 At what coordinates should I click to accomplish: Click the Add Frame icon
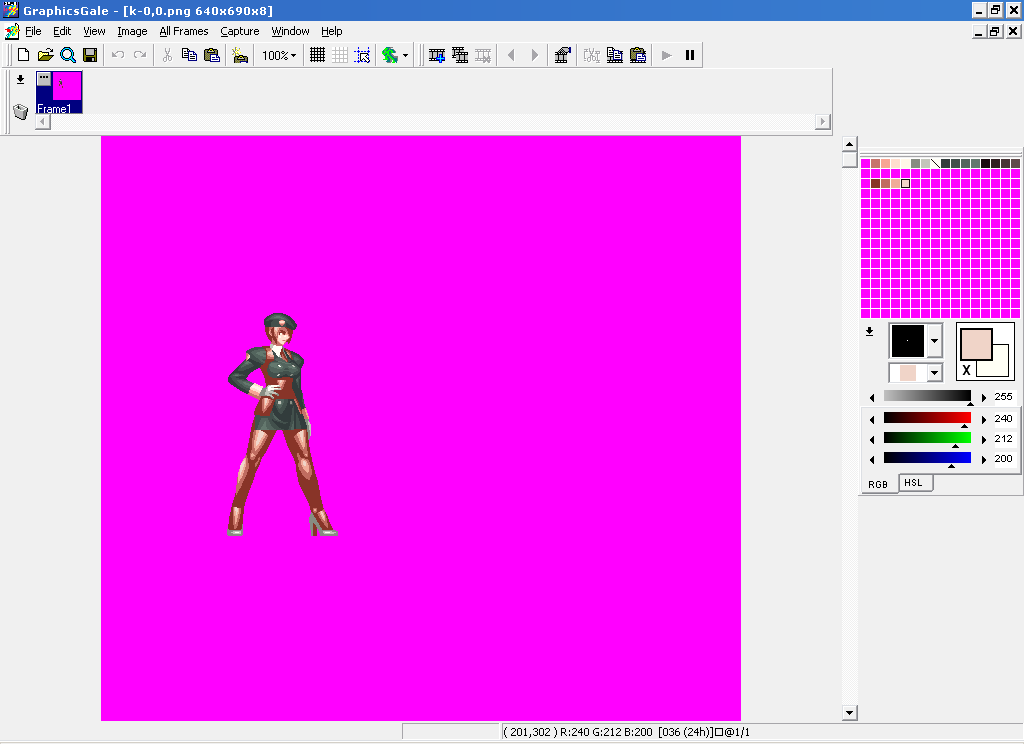coord(437,55)
